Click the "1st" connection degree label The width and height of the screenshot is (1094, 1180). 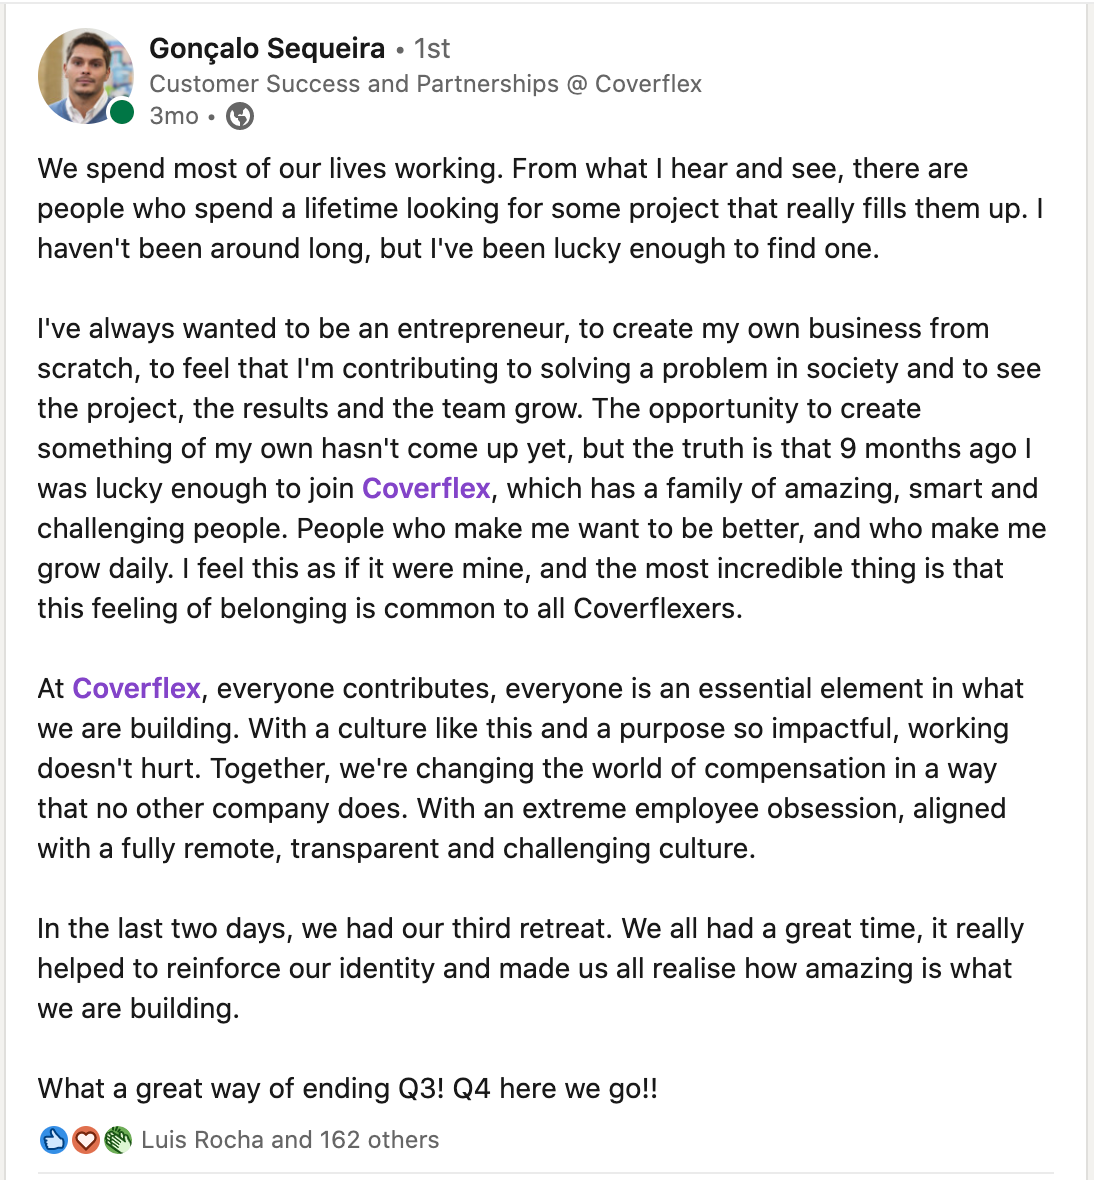(432, 49)
